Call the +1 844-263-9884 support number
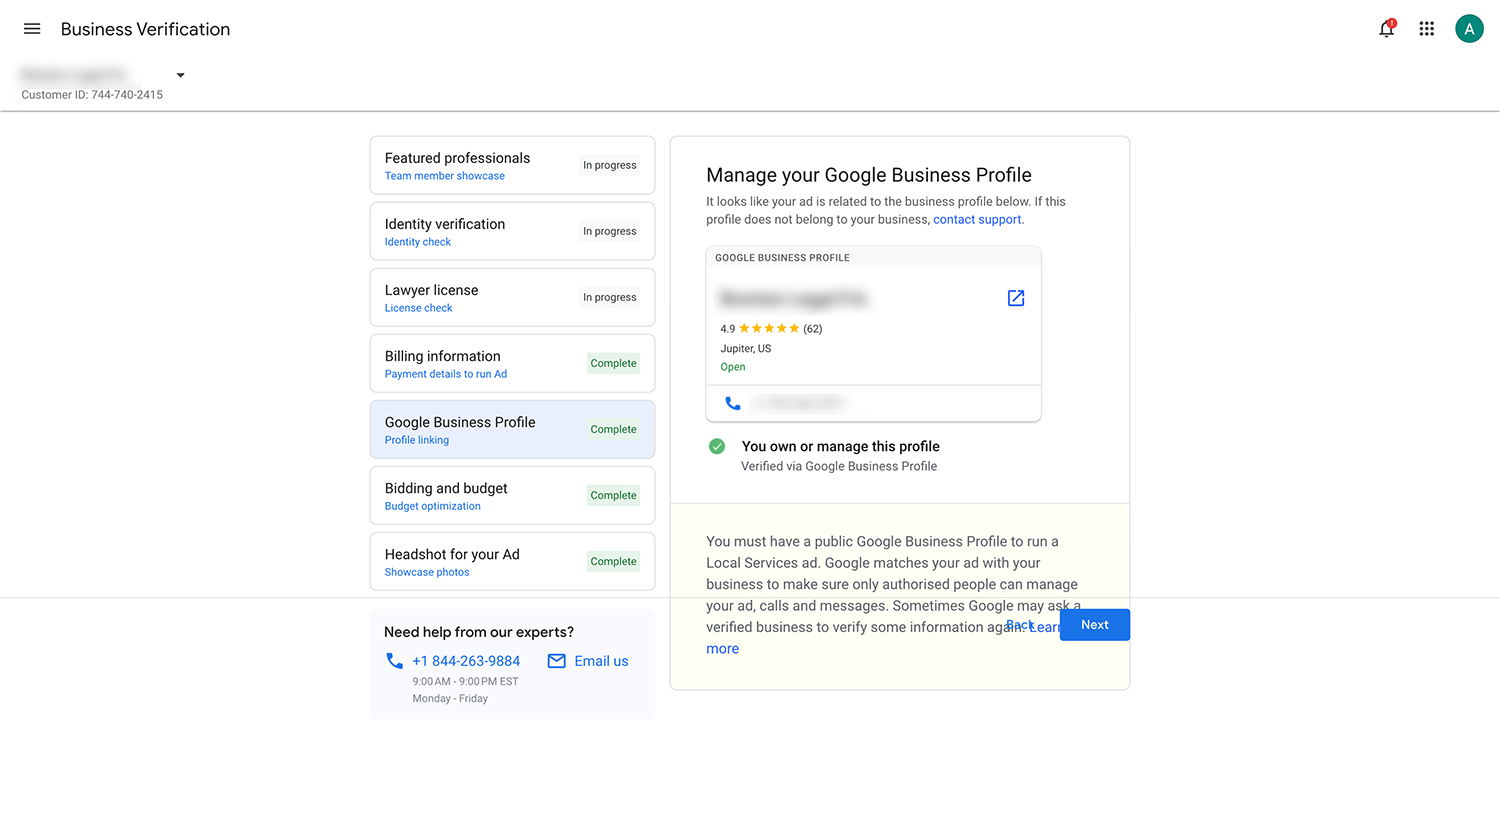Screen dimensions: 1500x831 click(x=466, y=661)
